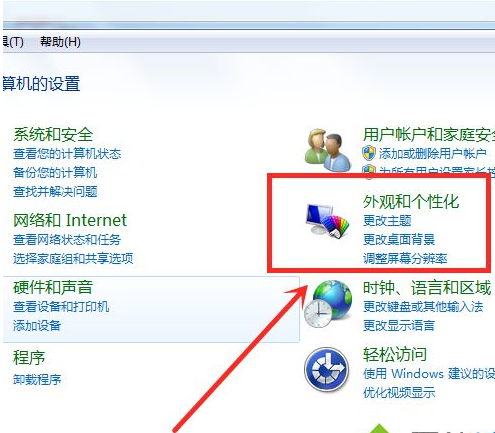Open 网络和 Internet heading
The width and height of the screenshot is (495, 433).
pyautogui.click(x=70, y=220)
